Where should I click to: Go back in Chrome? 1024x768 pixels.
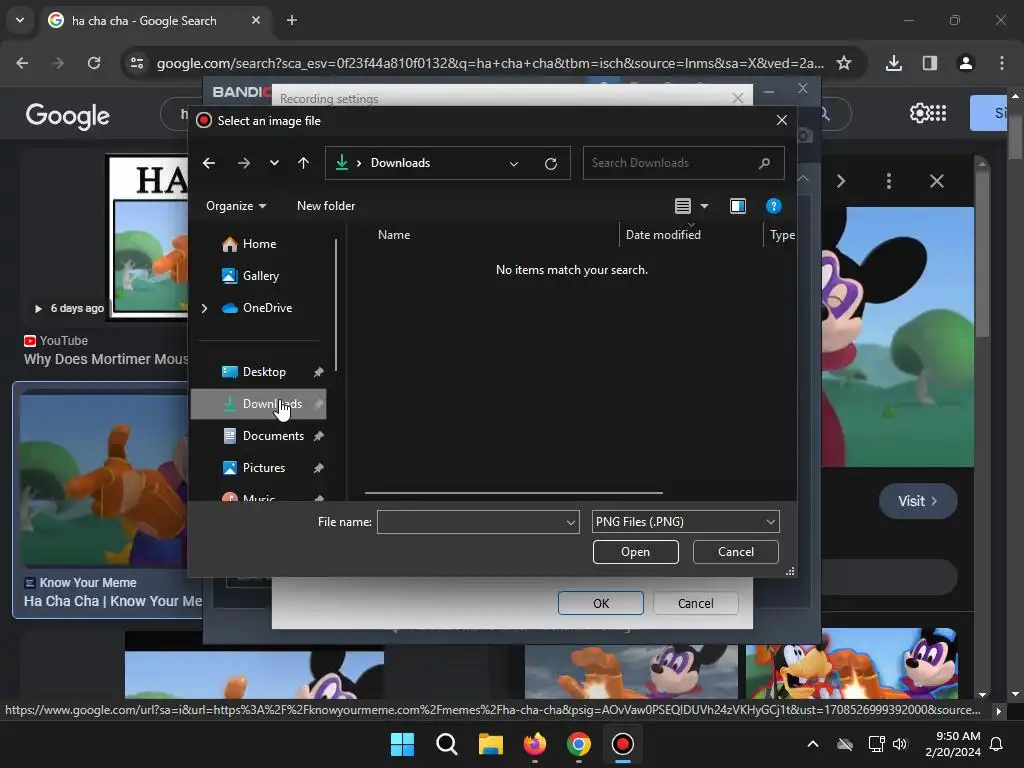point(22,63)
